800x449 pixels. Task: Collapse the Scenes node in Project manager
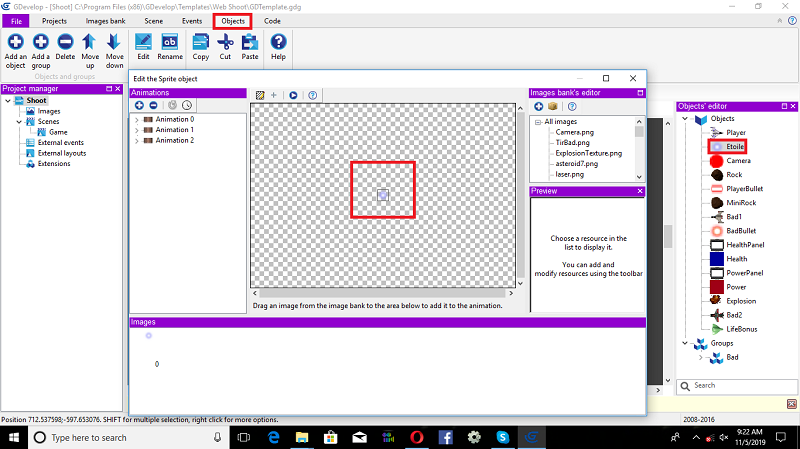[19, 122]
